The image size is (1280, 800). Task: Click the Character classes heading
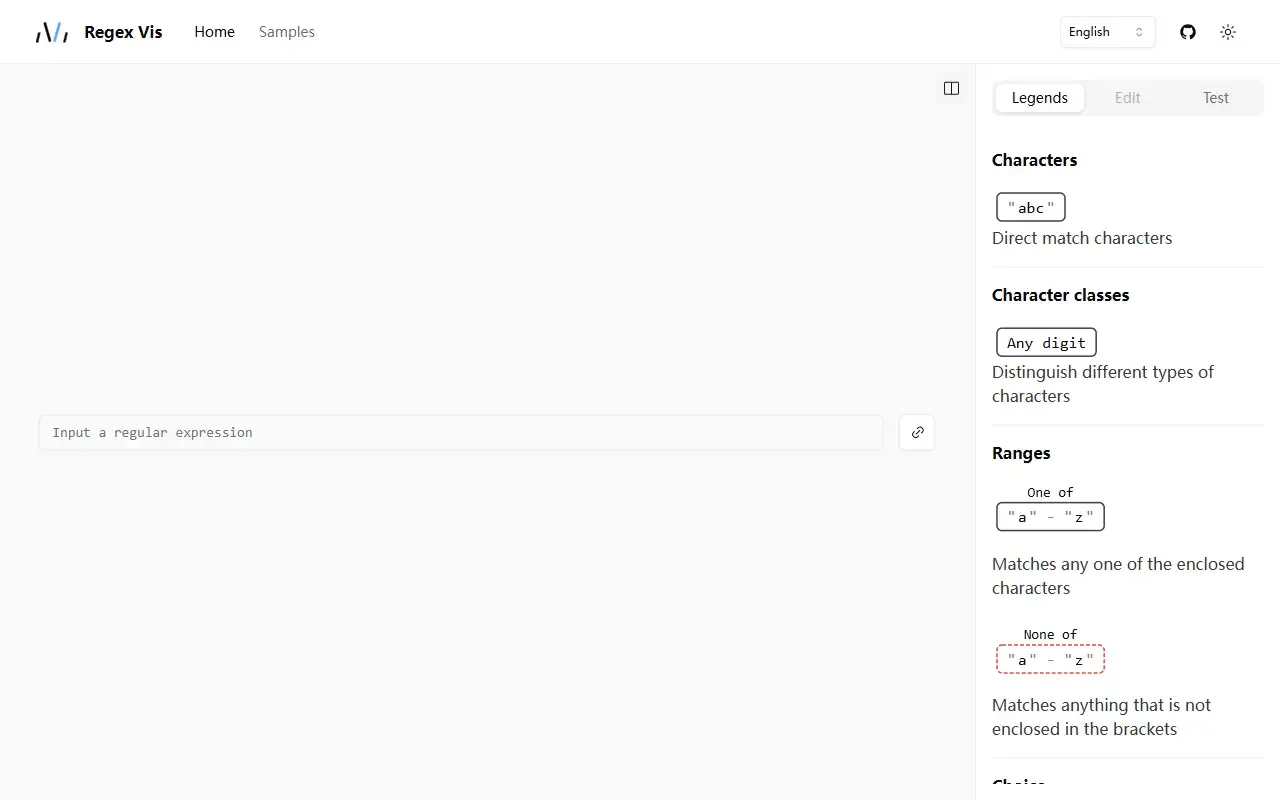tap(1060, 295)
